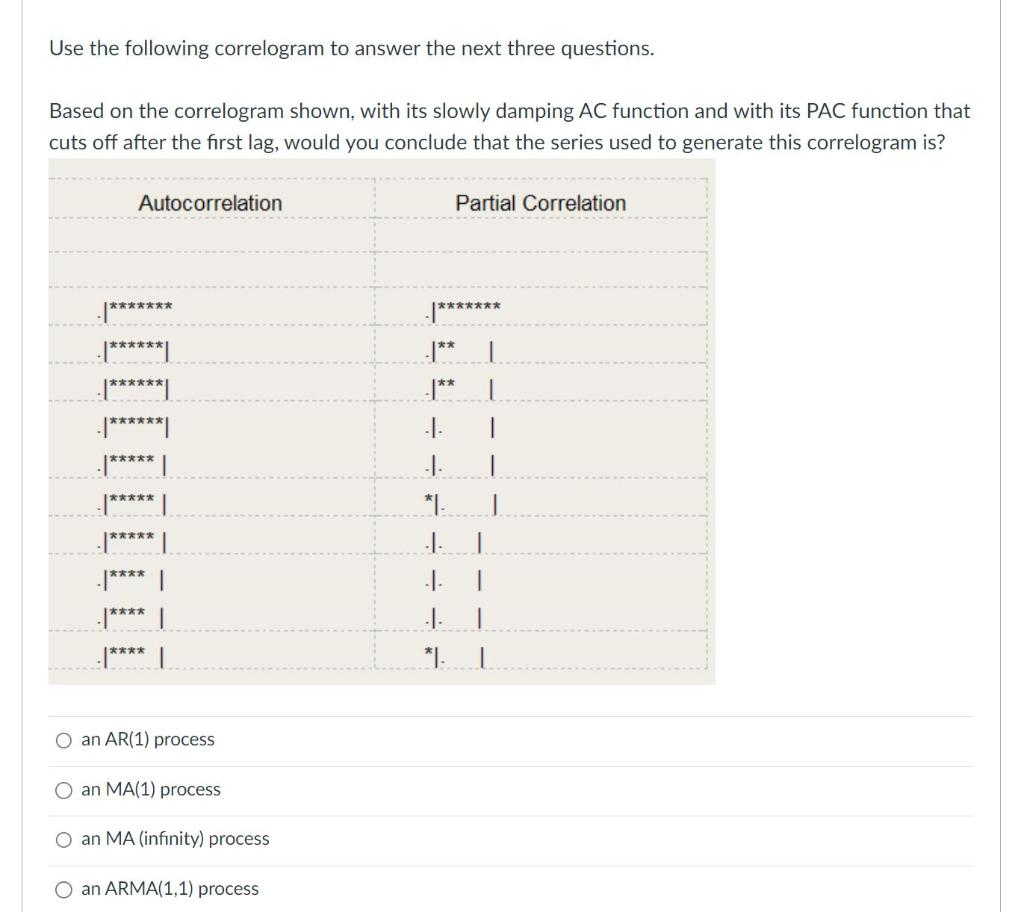Screen dimensions: 1024x912
Task: Click the Autocorrelation column header
Action: pos(211,203)
